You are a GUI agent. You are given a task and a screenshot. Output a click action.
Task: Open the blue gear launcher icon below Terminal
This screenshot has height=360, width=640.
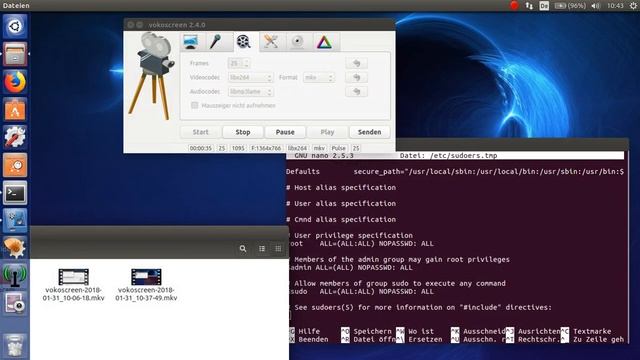point(15,221)
